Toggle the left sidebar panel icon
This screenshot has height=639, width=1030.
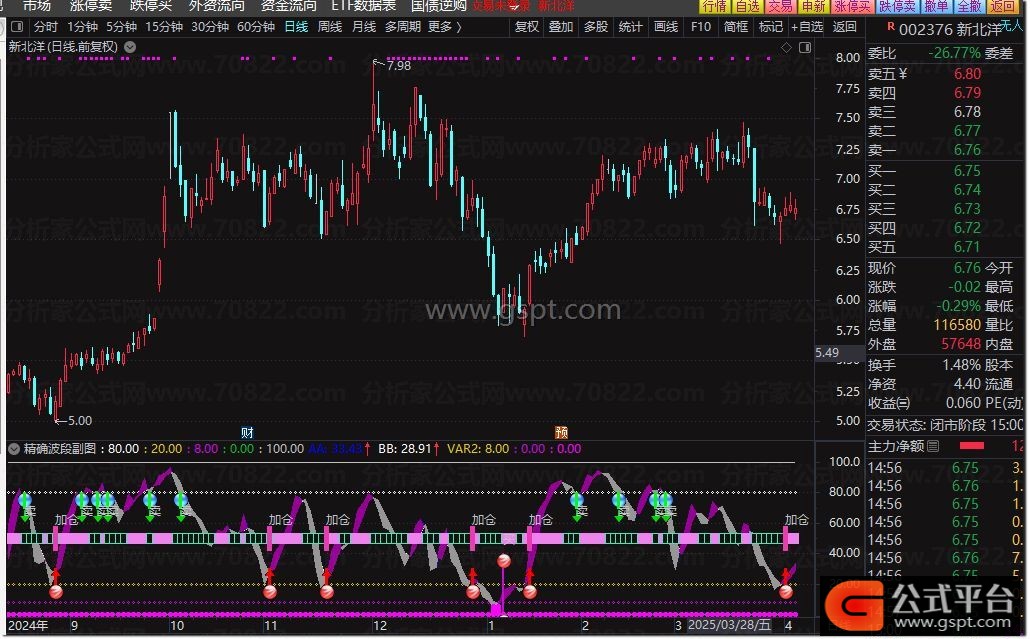click(x=18, y=27)
